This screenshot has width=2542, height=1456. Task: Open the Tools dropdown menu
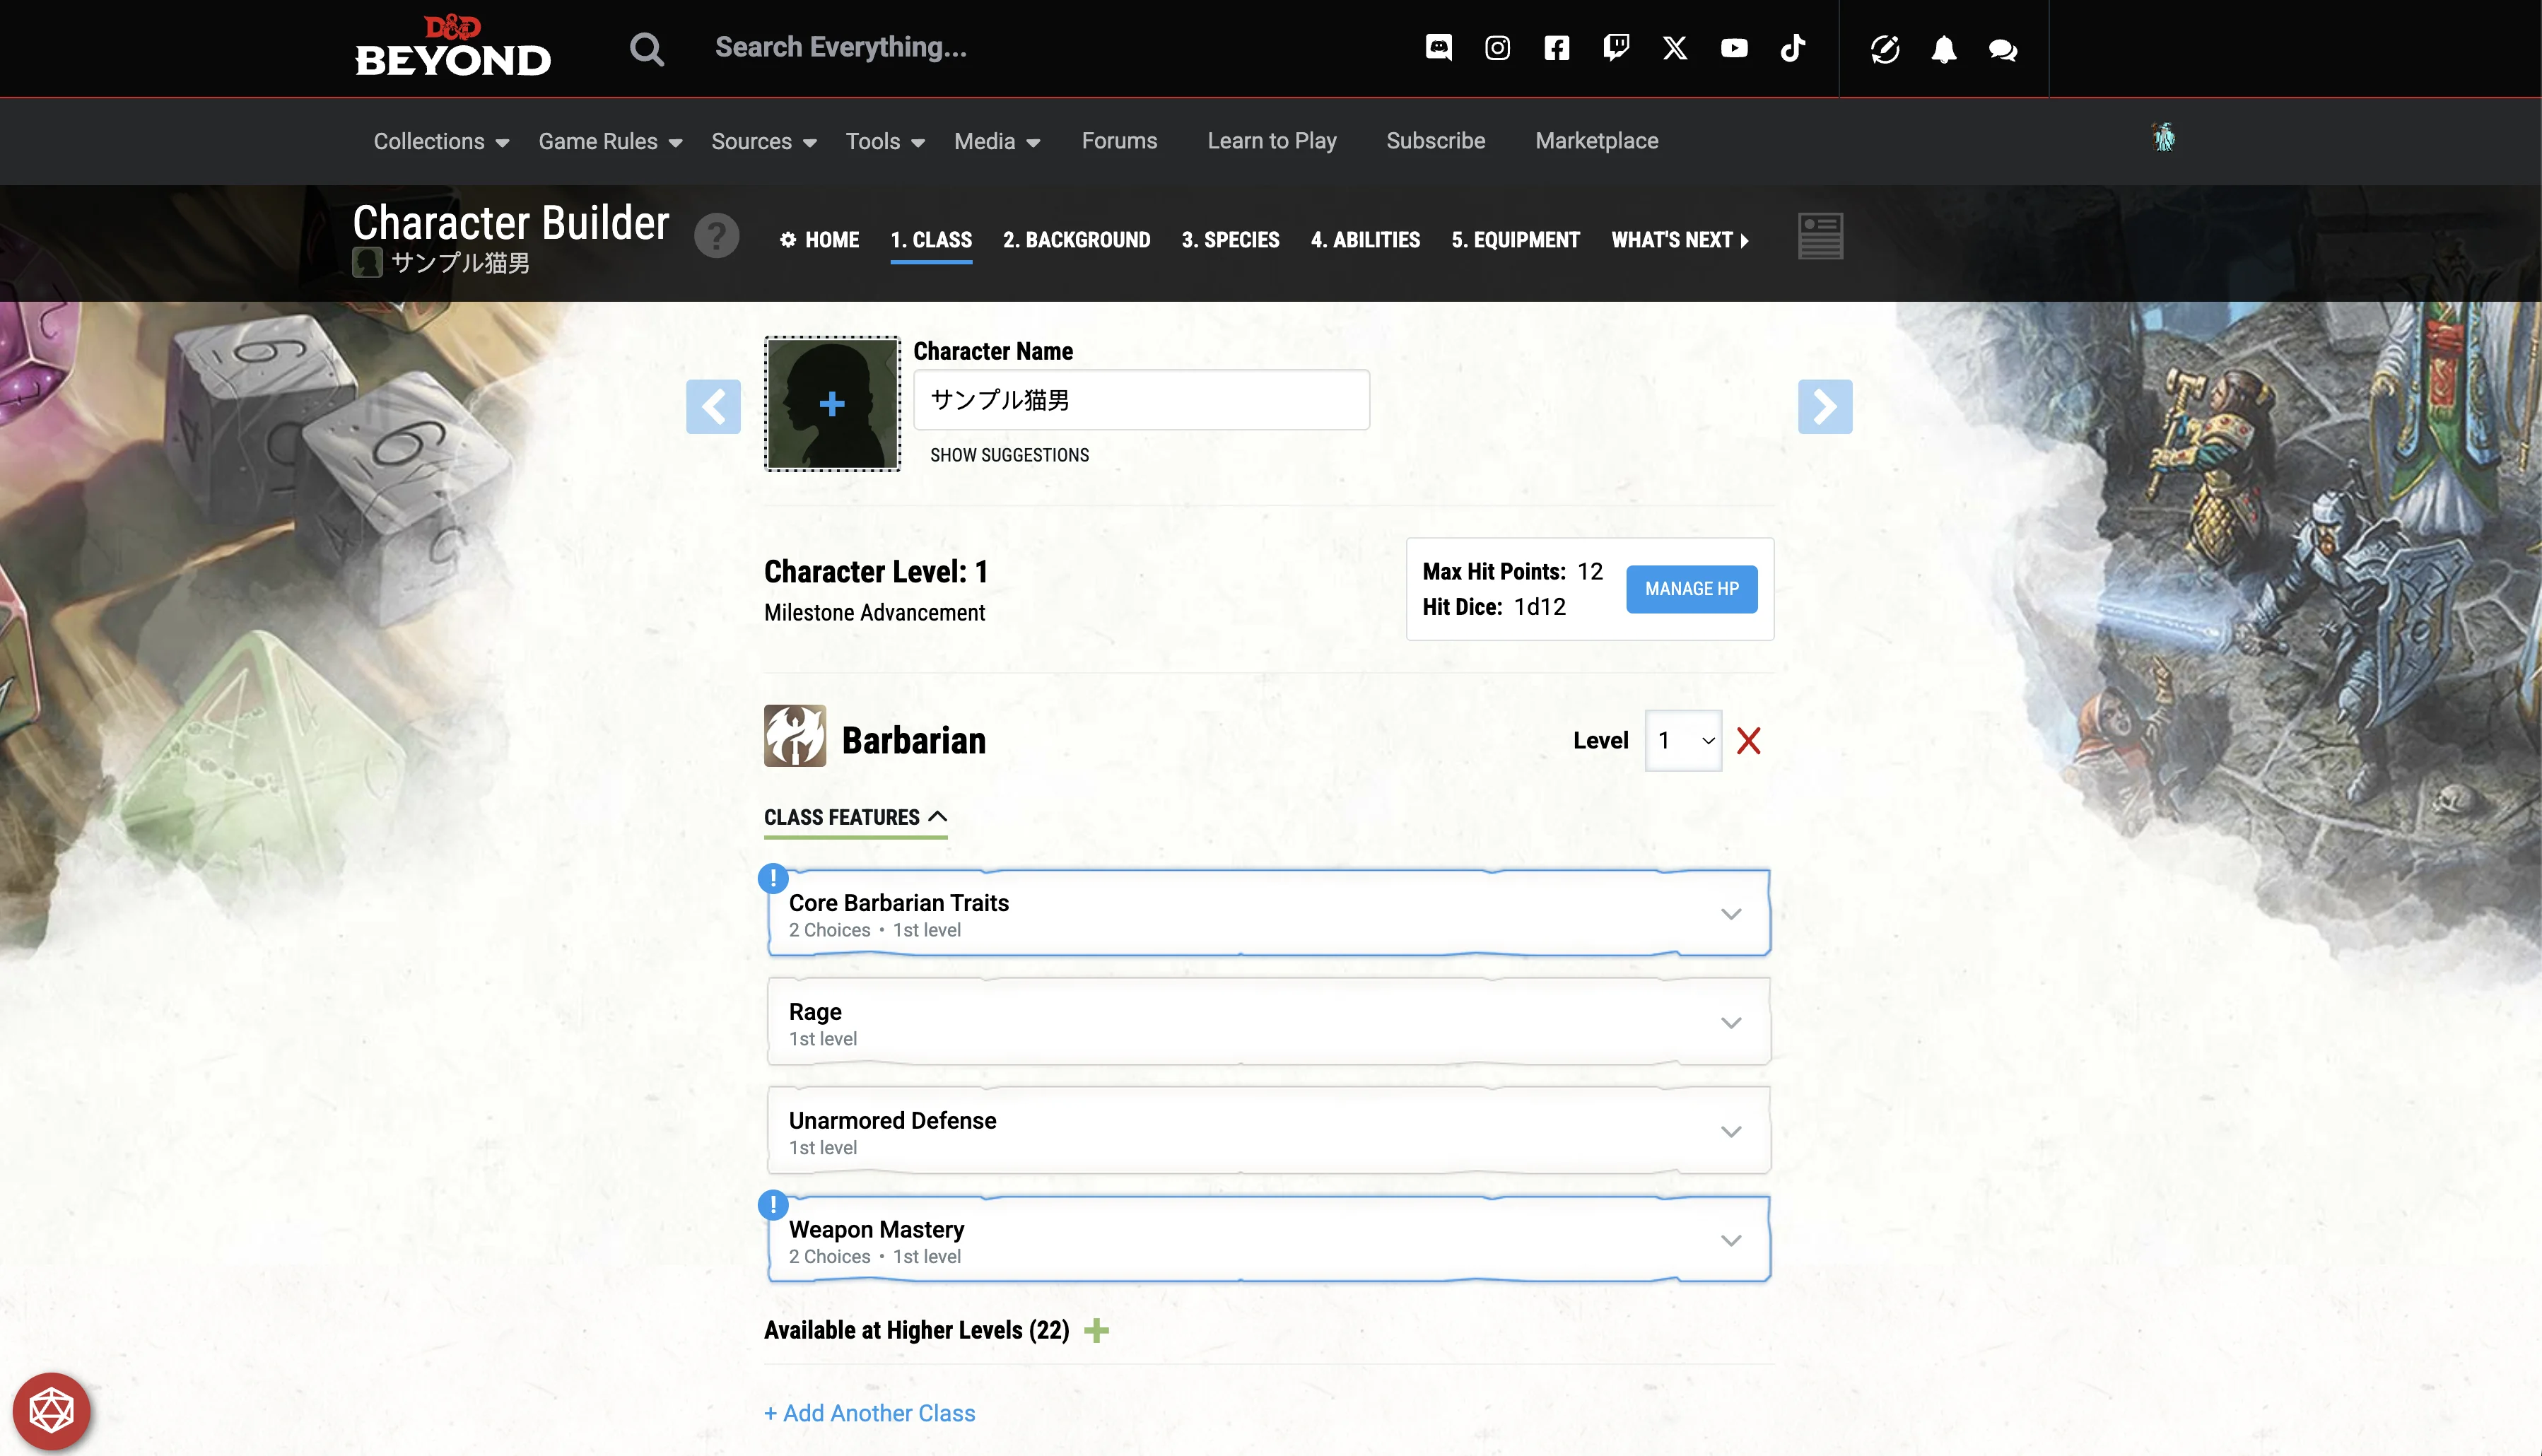point(885,141)
